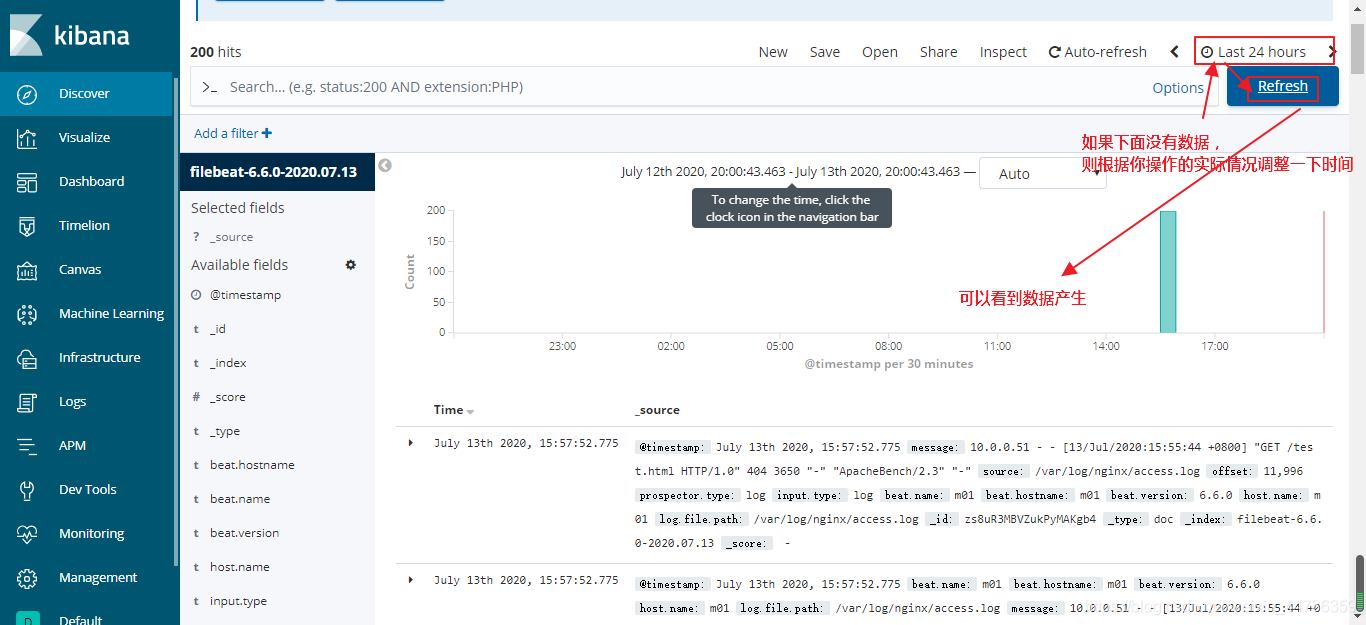Click the @timestamp available field
Screen dimensions: 1366x625
click(245, 295)
